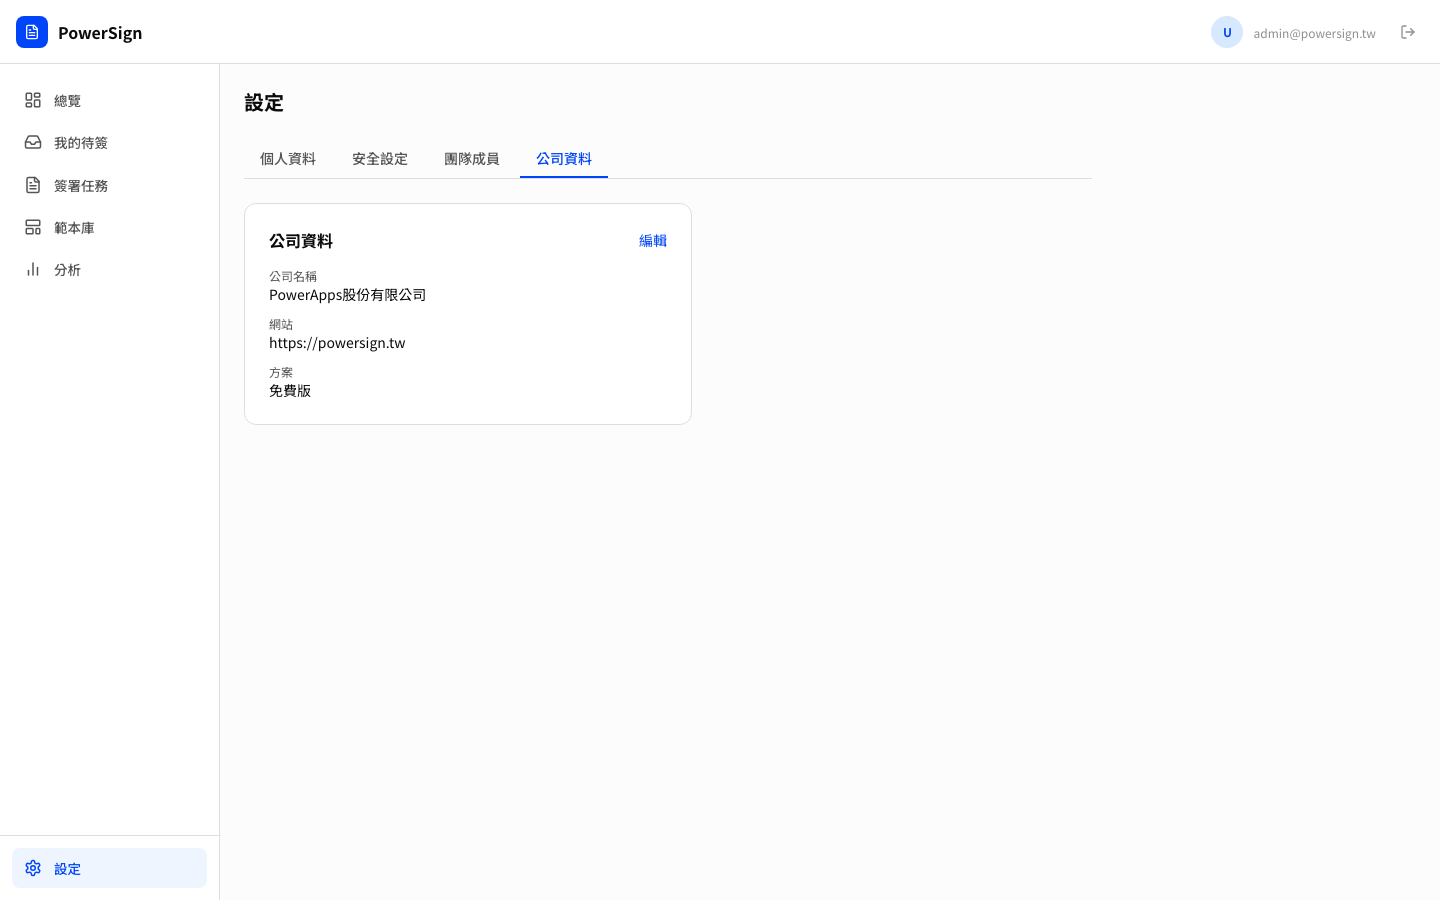Switch to the 安全設定 tab
This screenshot has width=1440, height=900.
[x=380, y=158]
